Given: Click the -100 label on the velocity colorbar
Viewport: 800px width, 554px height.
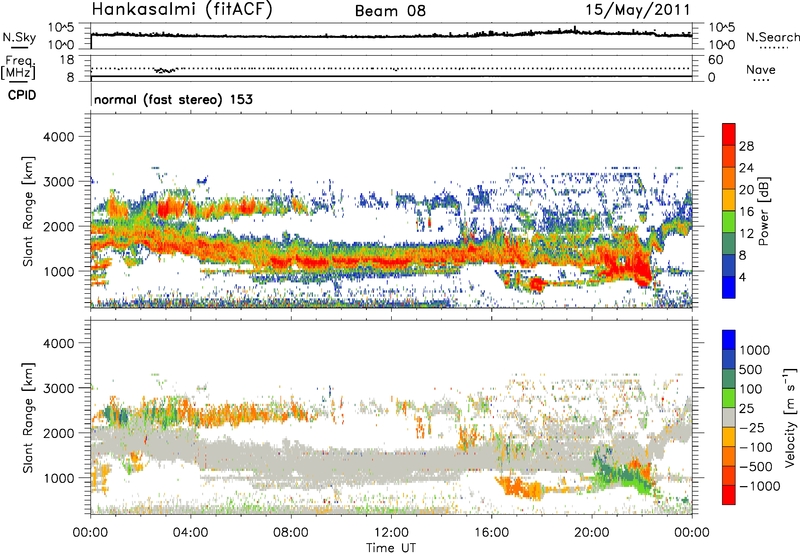Looking at the screenshot, I should (757, 447).
